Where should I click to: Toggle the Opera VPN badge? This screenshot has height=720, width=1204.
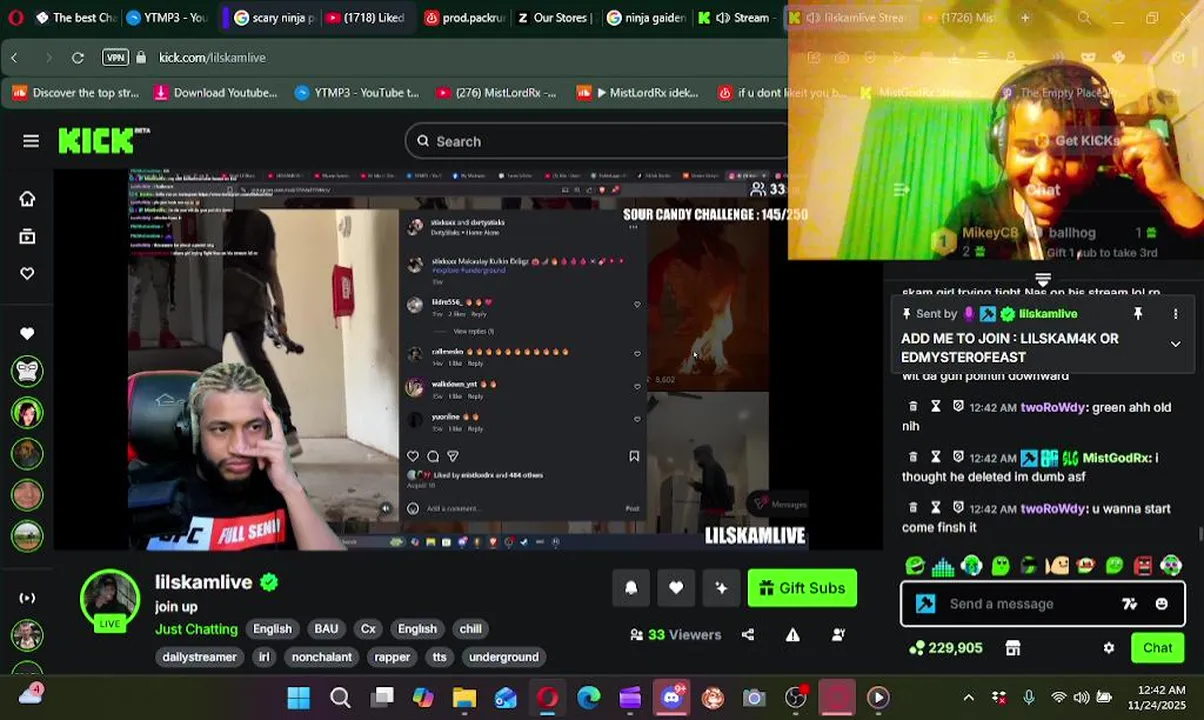coord(116,58)
